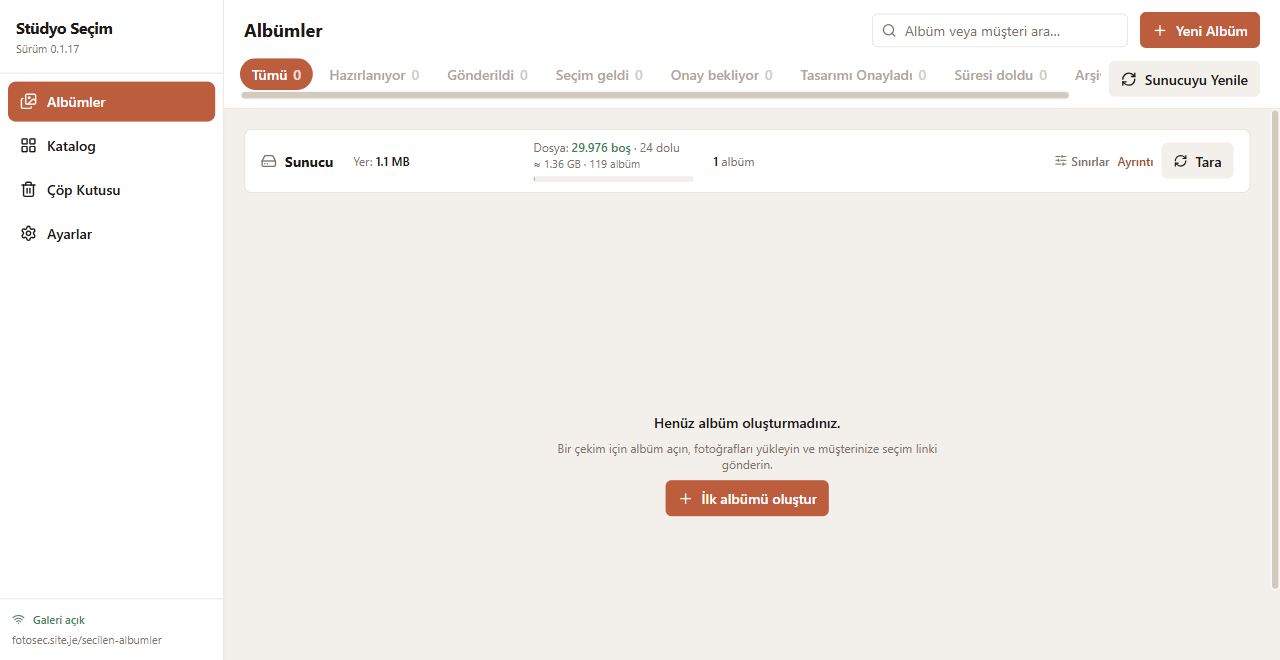
Task: Select the Albümler sidebar item
Action: pos(111,102)
